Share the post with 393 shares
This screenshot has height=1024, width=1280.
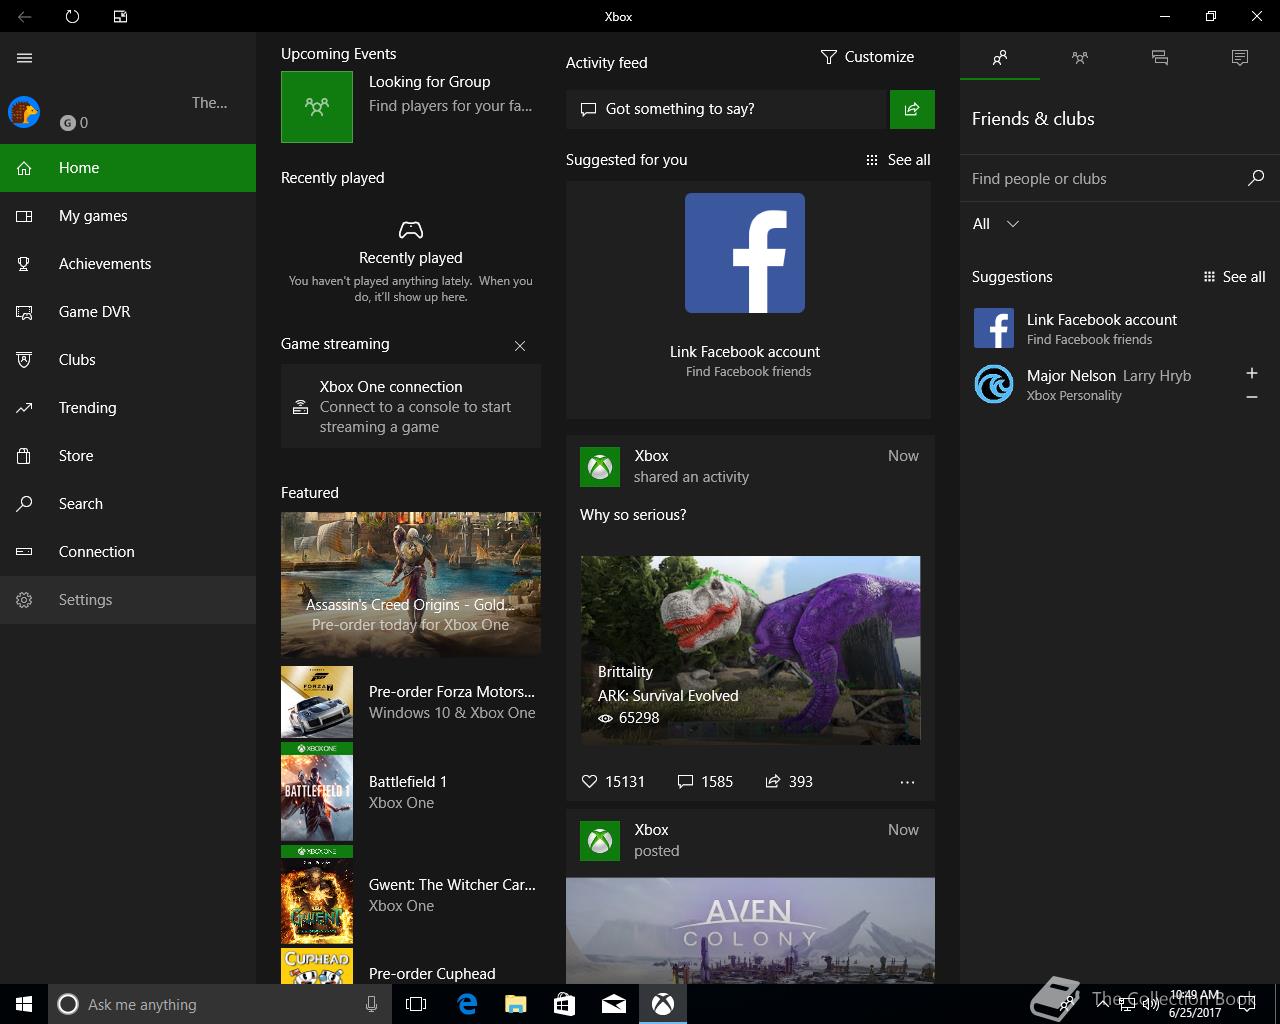[789, 782]
